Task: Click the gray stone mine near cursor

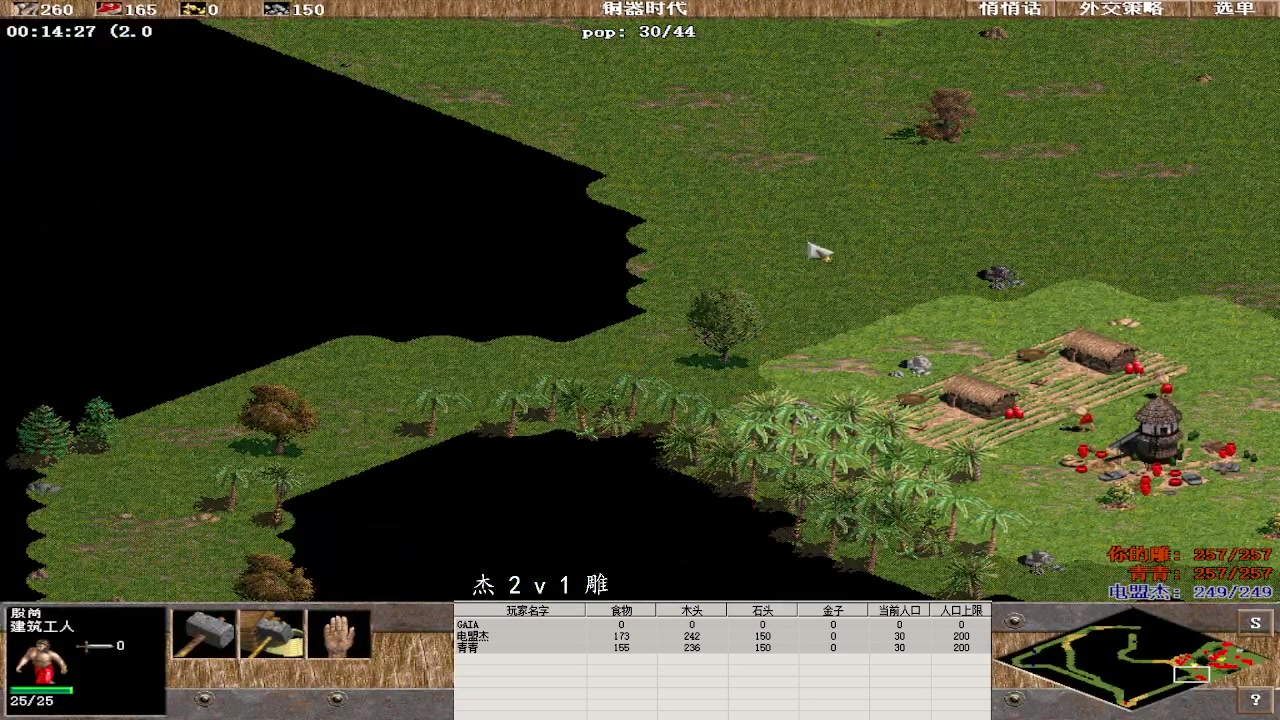Action: coord(1000,276)
